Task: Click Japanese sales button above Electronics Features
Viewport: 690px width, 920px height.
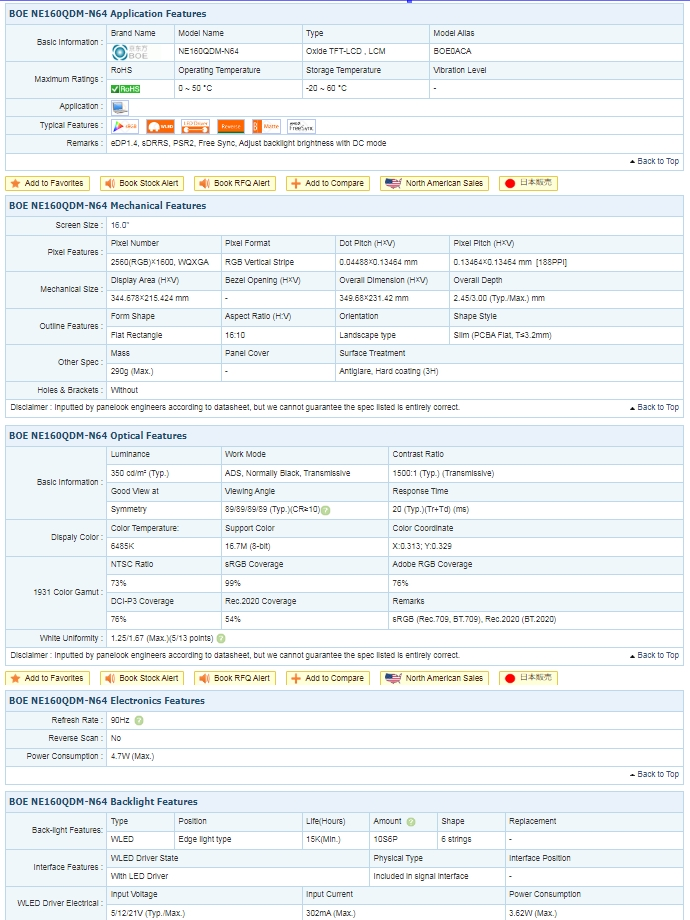Action: (x=528, y=678)
